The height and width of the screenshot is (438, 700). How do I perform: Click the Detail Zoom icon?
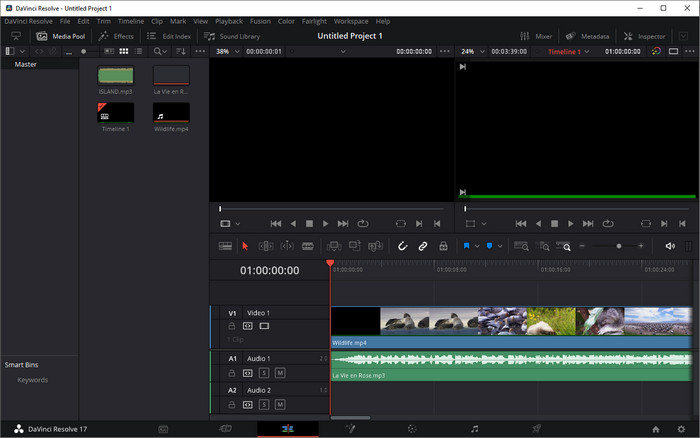click(x=543, y=246)
